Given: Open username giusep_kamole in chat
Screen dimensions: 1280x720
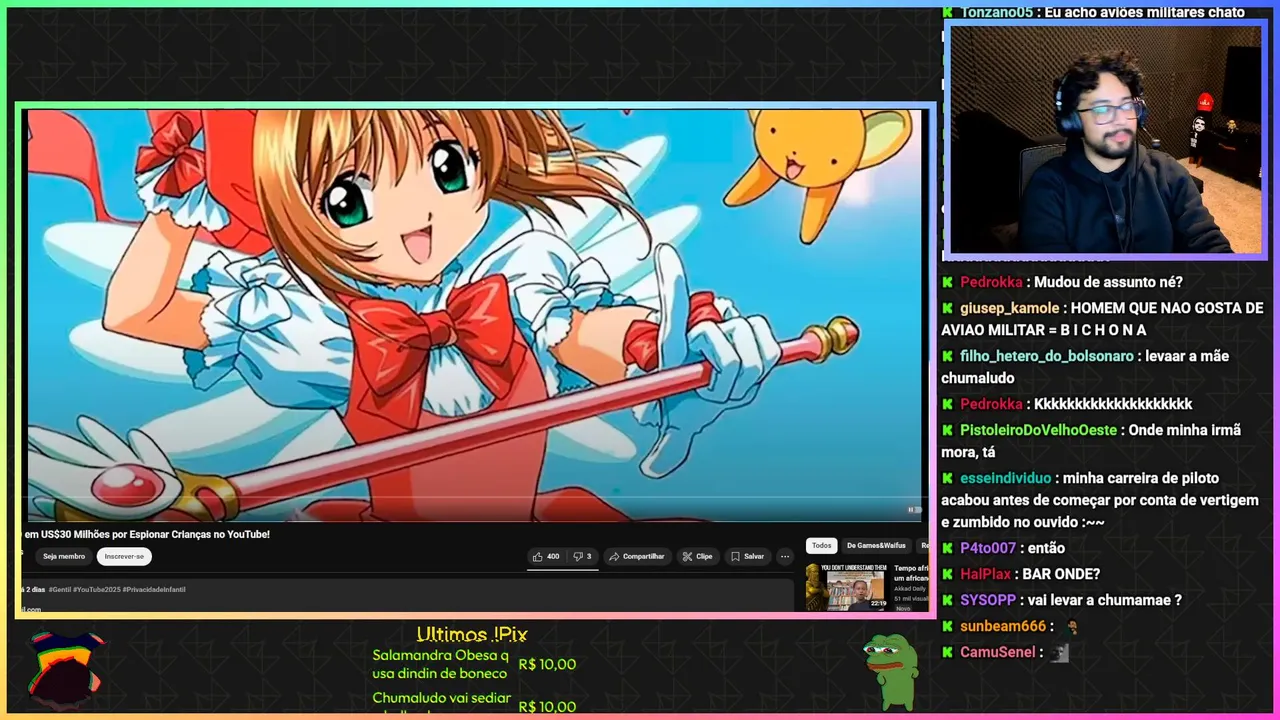Looking at the screenshot, I should (1009, 308).
